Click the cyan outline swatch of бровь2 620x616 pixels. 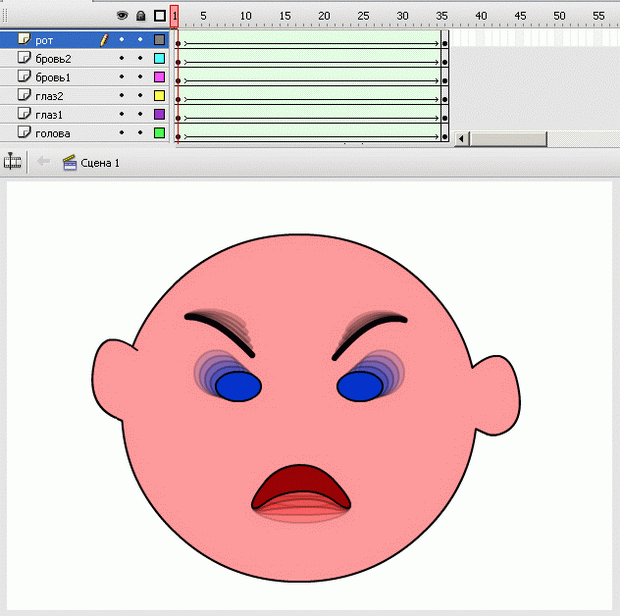(159, 59)
